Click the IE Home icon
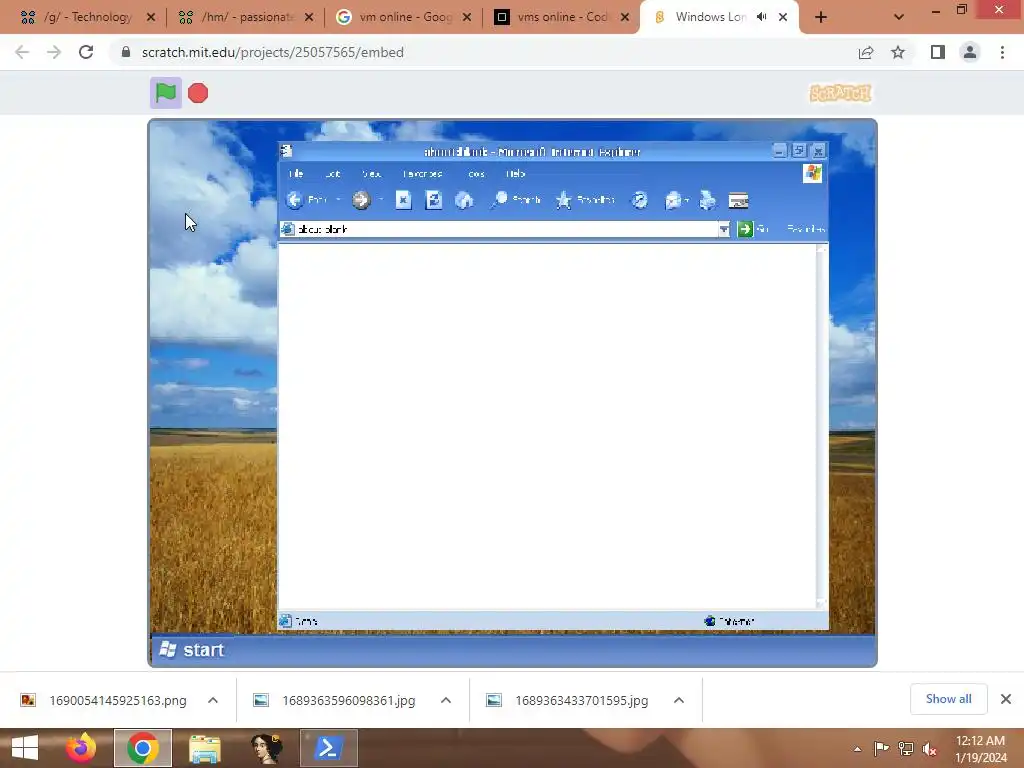1024x768 pixels. pyautogui.click(x=464, y=200)
